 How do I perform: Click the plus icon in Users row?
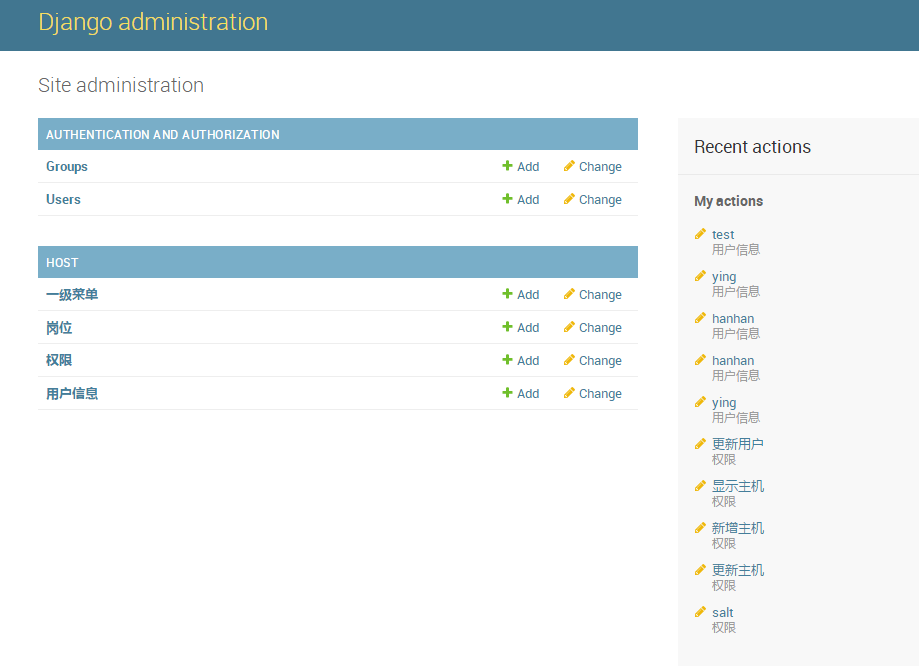pos(507,200)
